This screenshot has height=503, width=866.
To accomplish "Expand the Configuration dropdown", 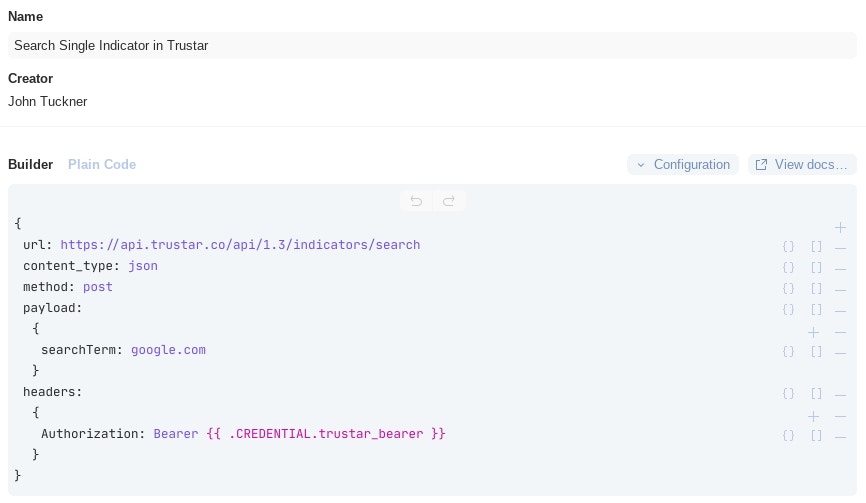I will click(683, 165).
